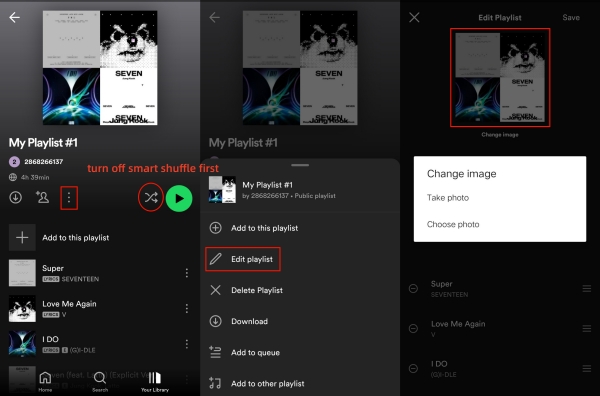Tap the back arrow in the middle dimmed screen
The width and height of the screenshot is (600, 396).
214,17
